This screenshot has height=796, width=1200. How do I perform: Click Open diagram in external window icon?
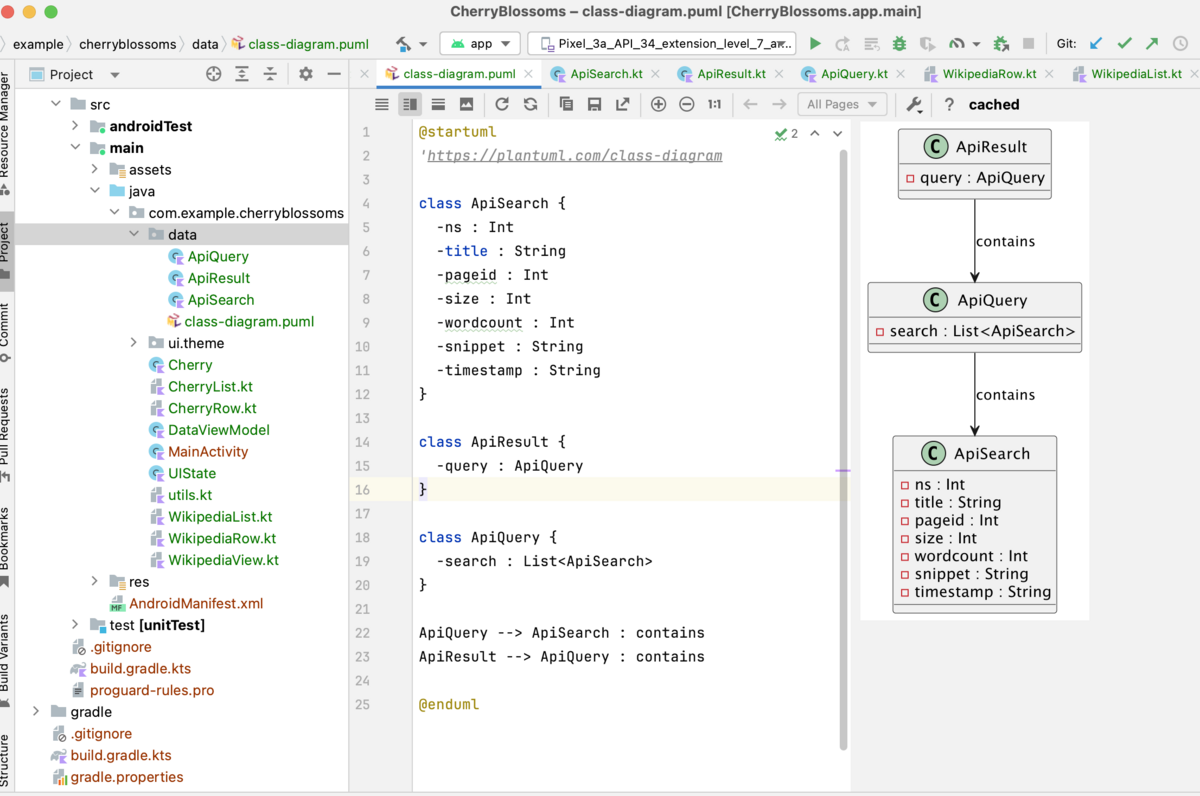point(622,104)
